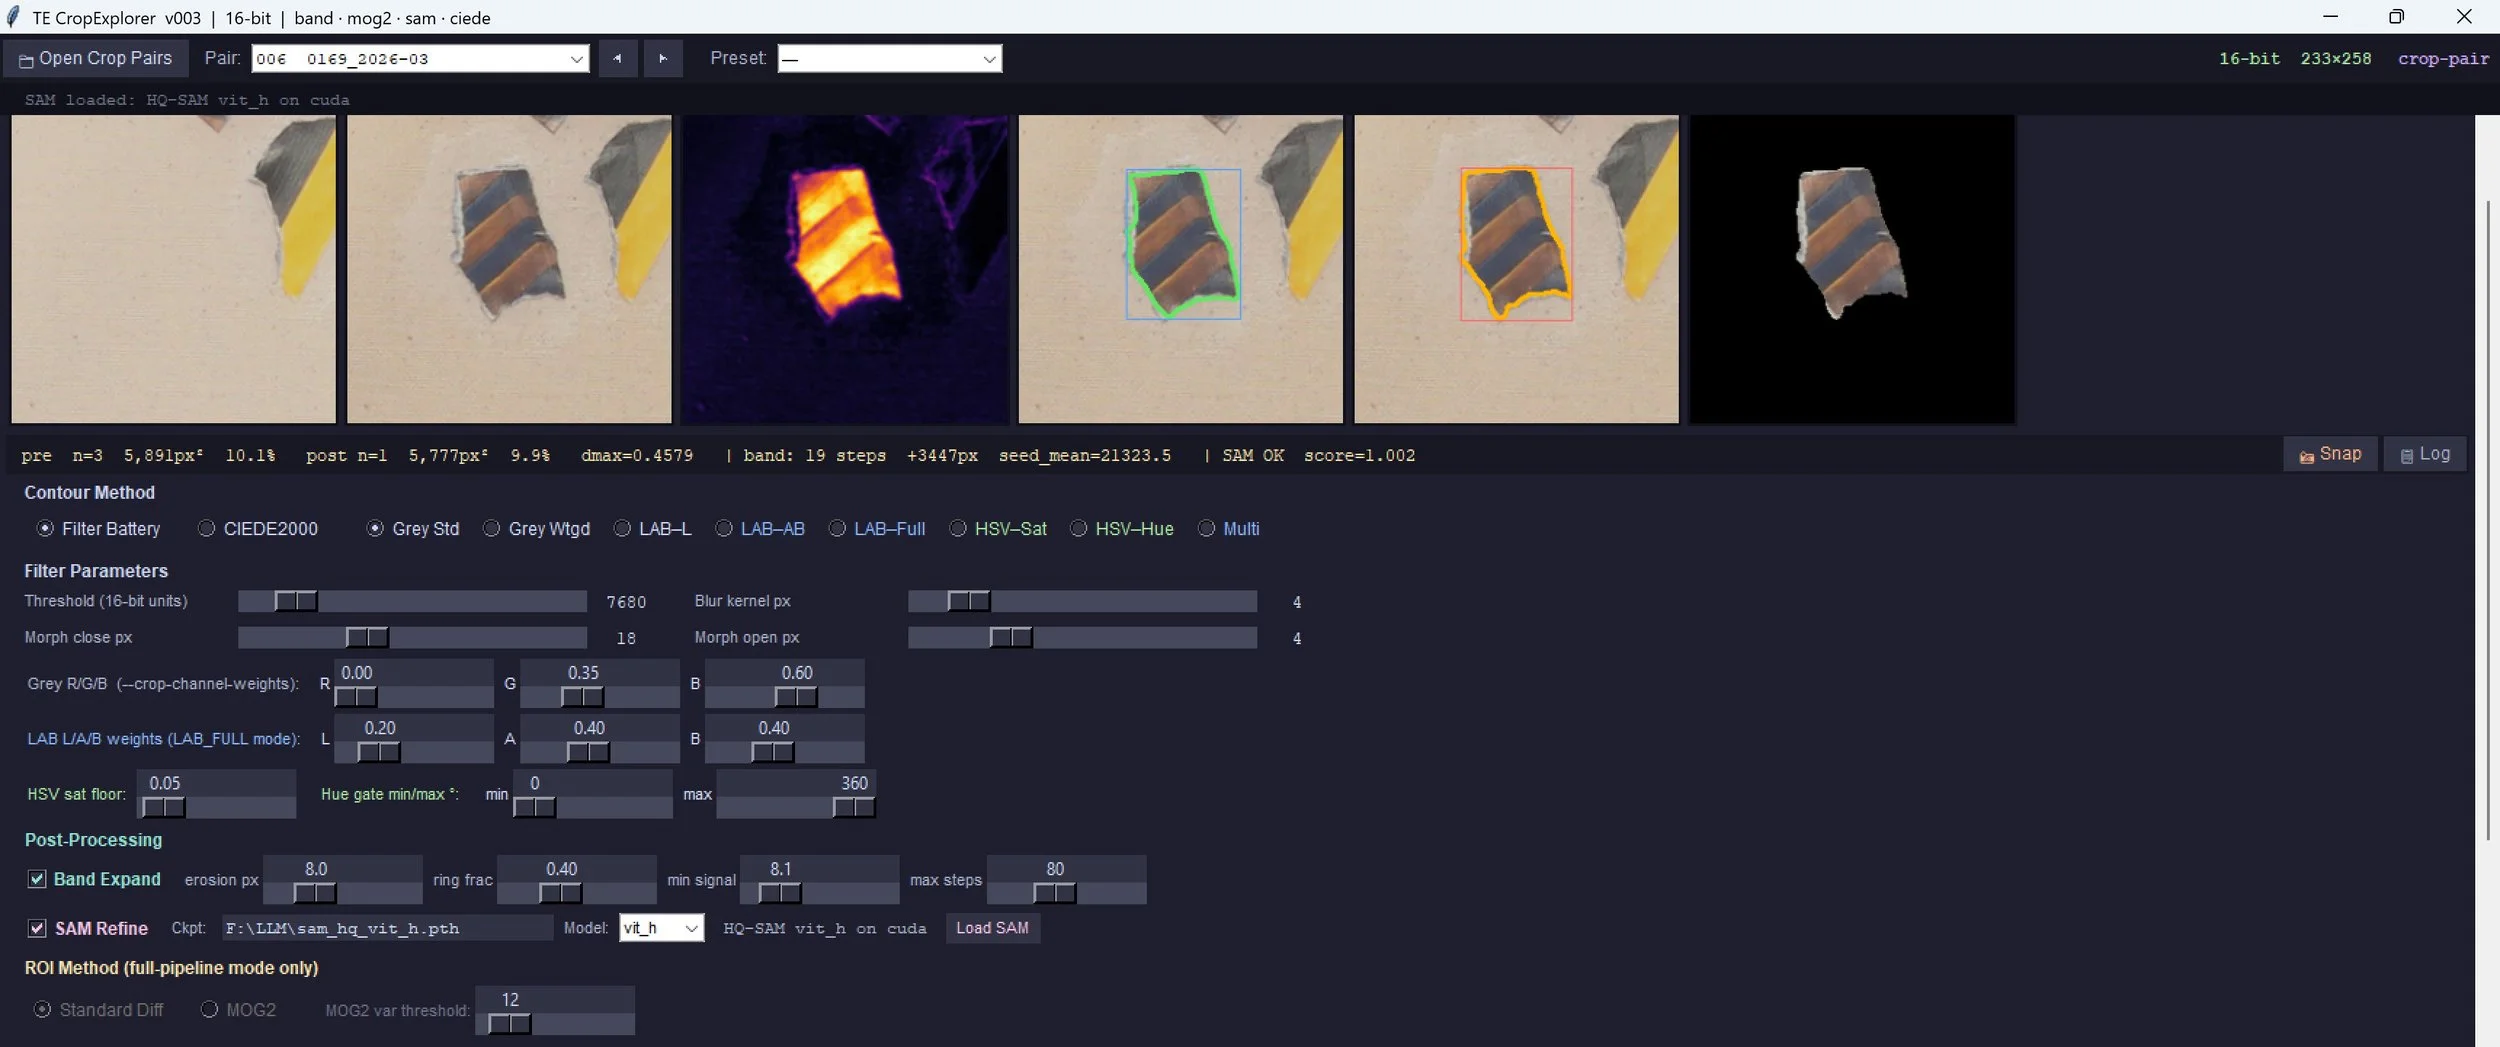This screenshot has width=2500, height=1047.
Task: Open the Log panel button
Action: coord(2425,455)
